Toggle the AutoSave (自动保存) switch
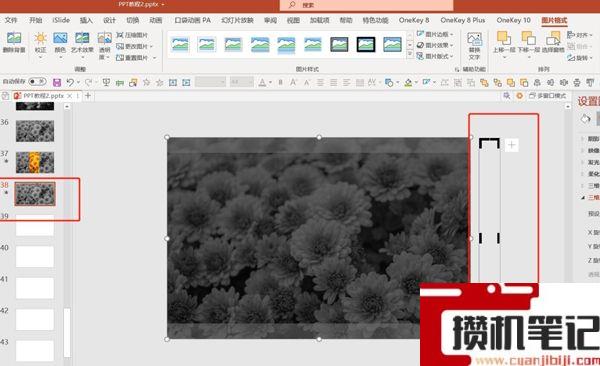Screen dimensions: 600x366 click(37, 82)
